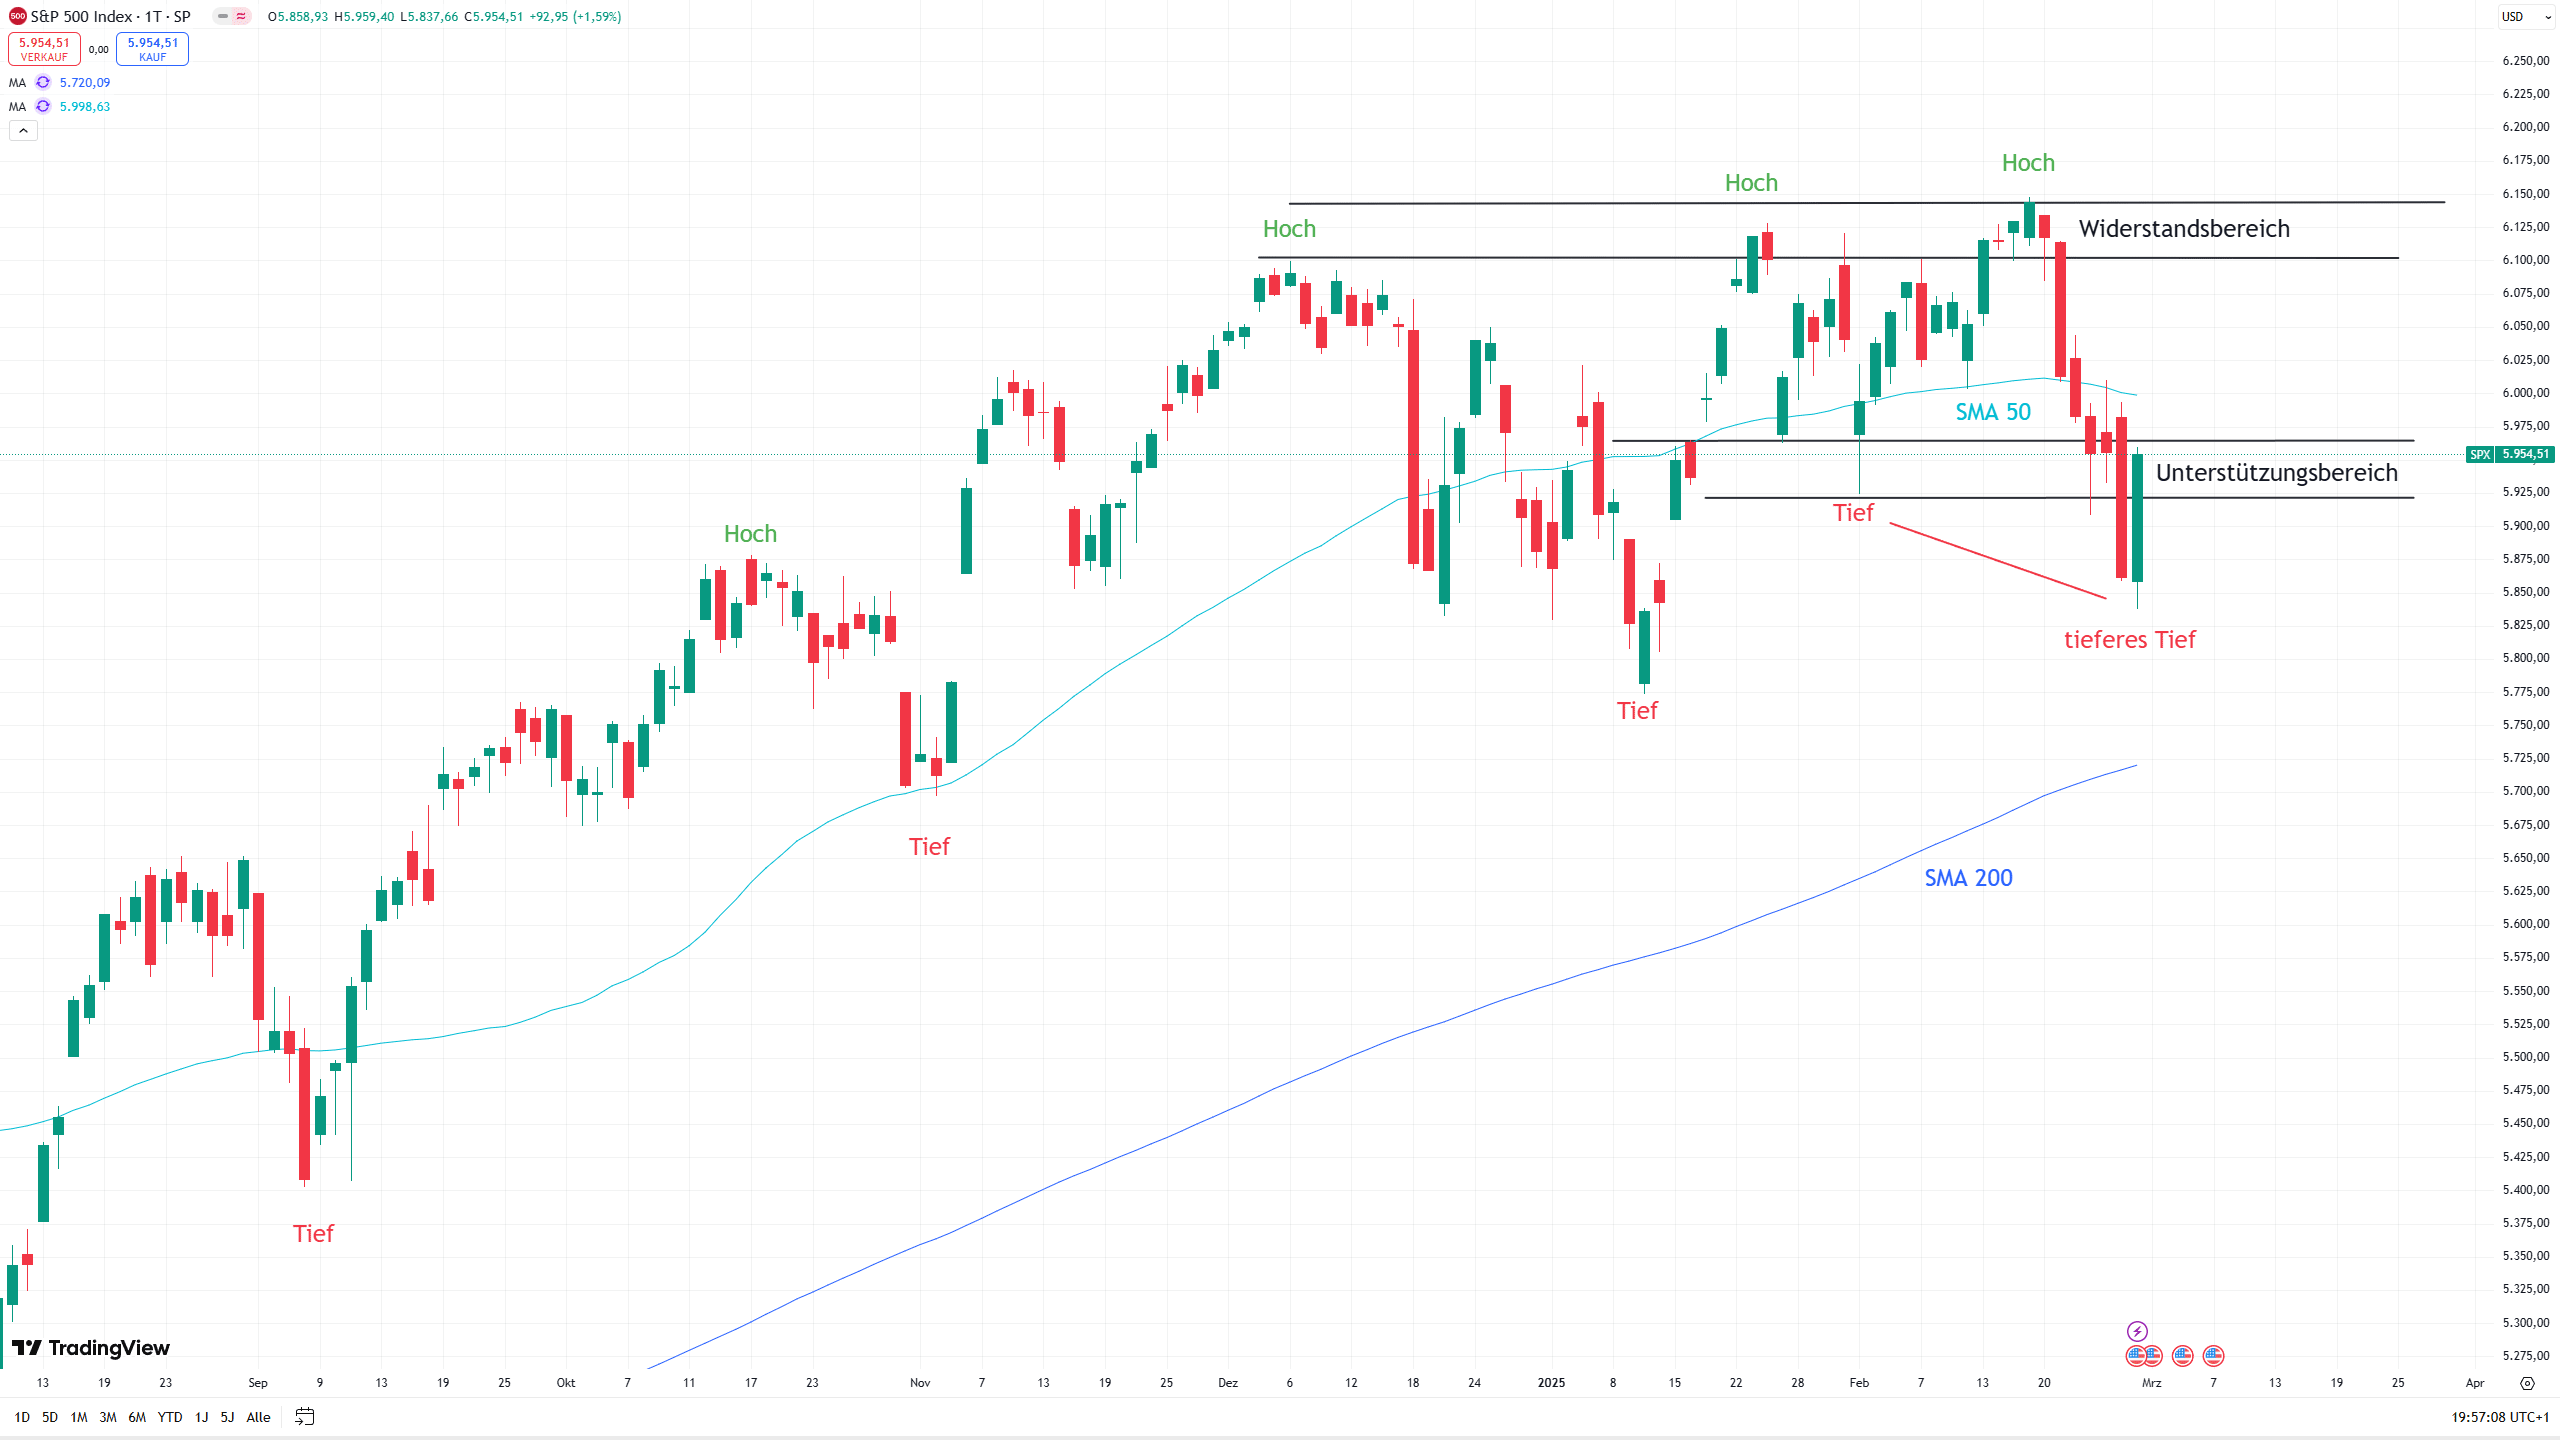Click the KAUF 5.954,51 buy button
The height and width of the screenshot is (1440, 2560).
click(x=152, y=49)
